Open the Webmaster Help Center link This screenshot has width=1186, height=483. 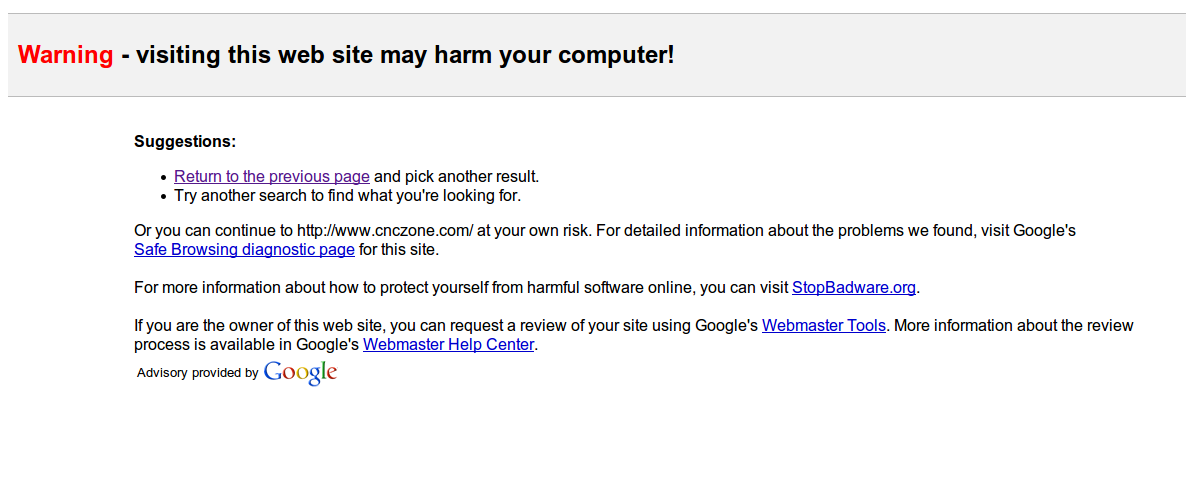click(x=449, y=345)
